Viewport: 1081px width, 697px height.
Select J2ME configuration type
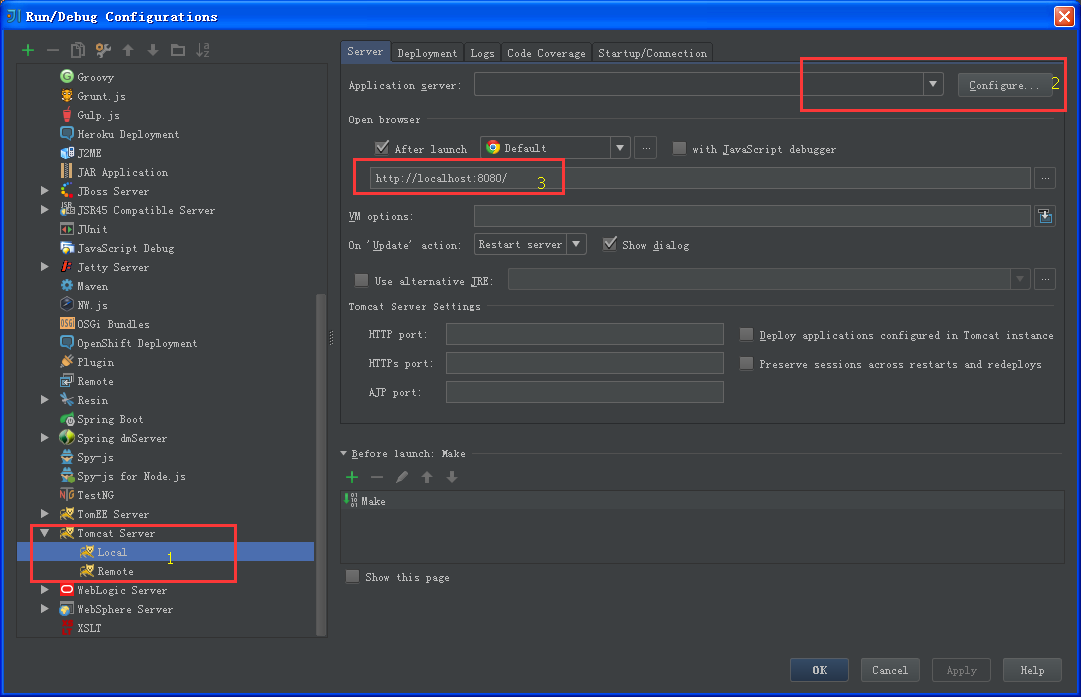pyautogui.click(x=89, y=153)
